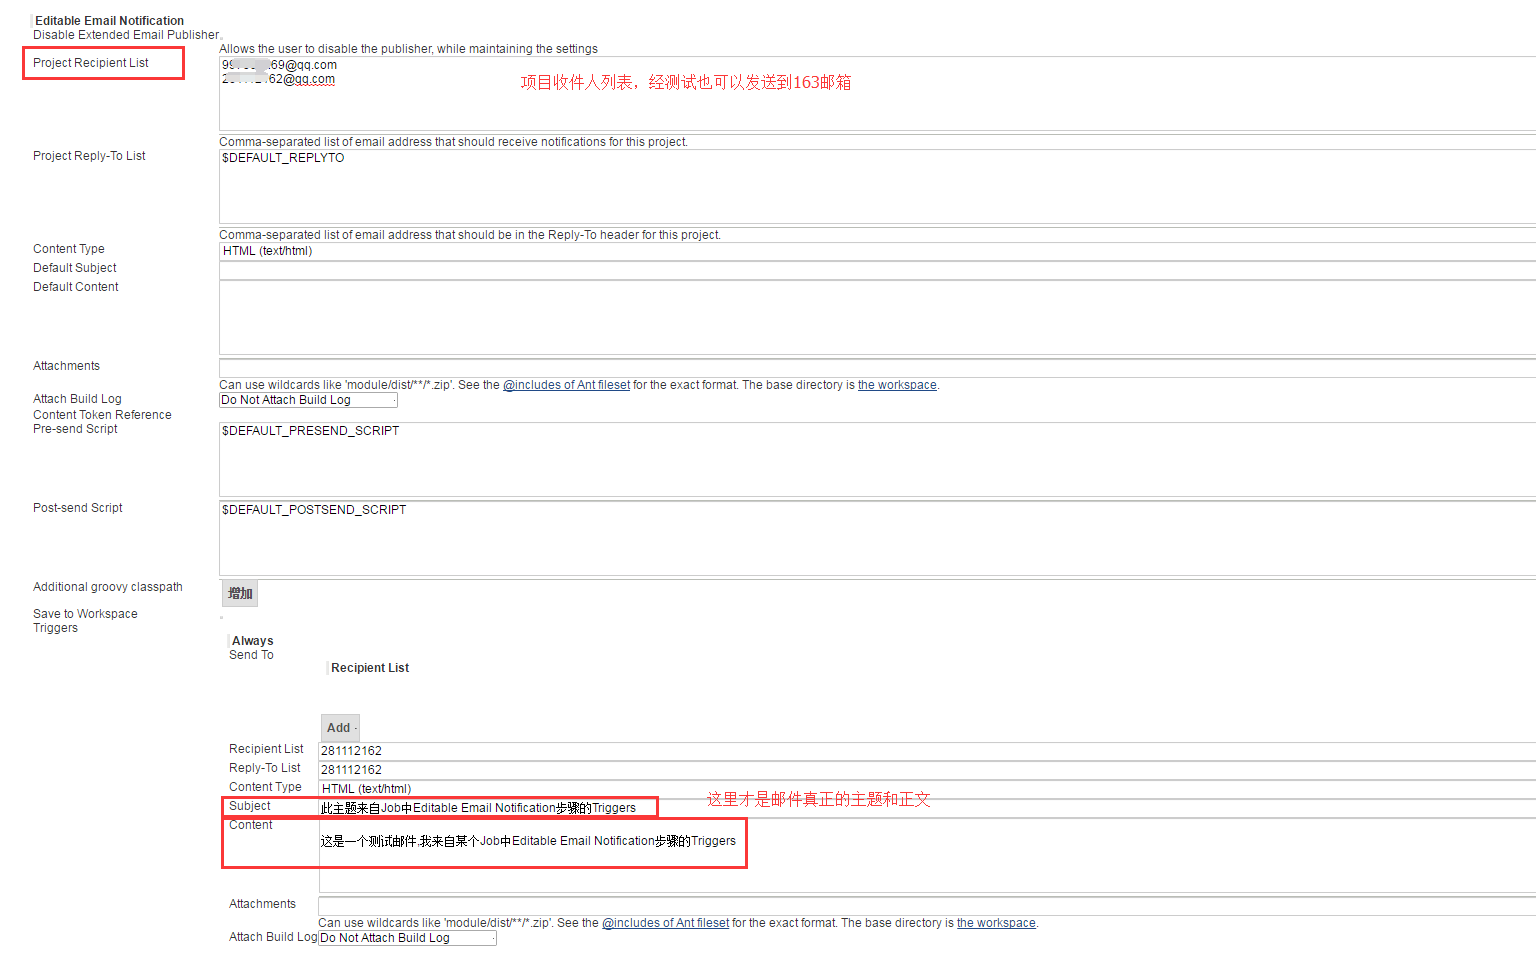This screenshot has height=971, width=1536.
Task: Open the upper '@includes of Ant fileset' link
Action: coord(566,385)
